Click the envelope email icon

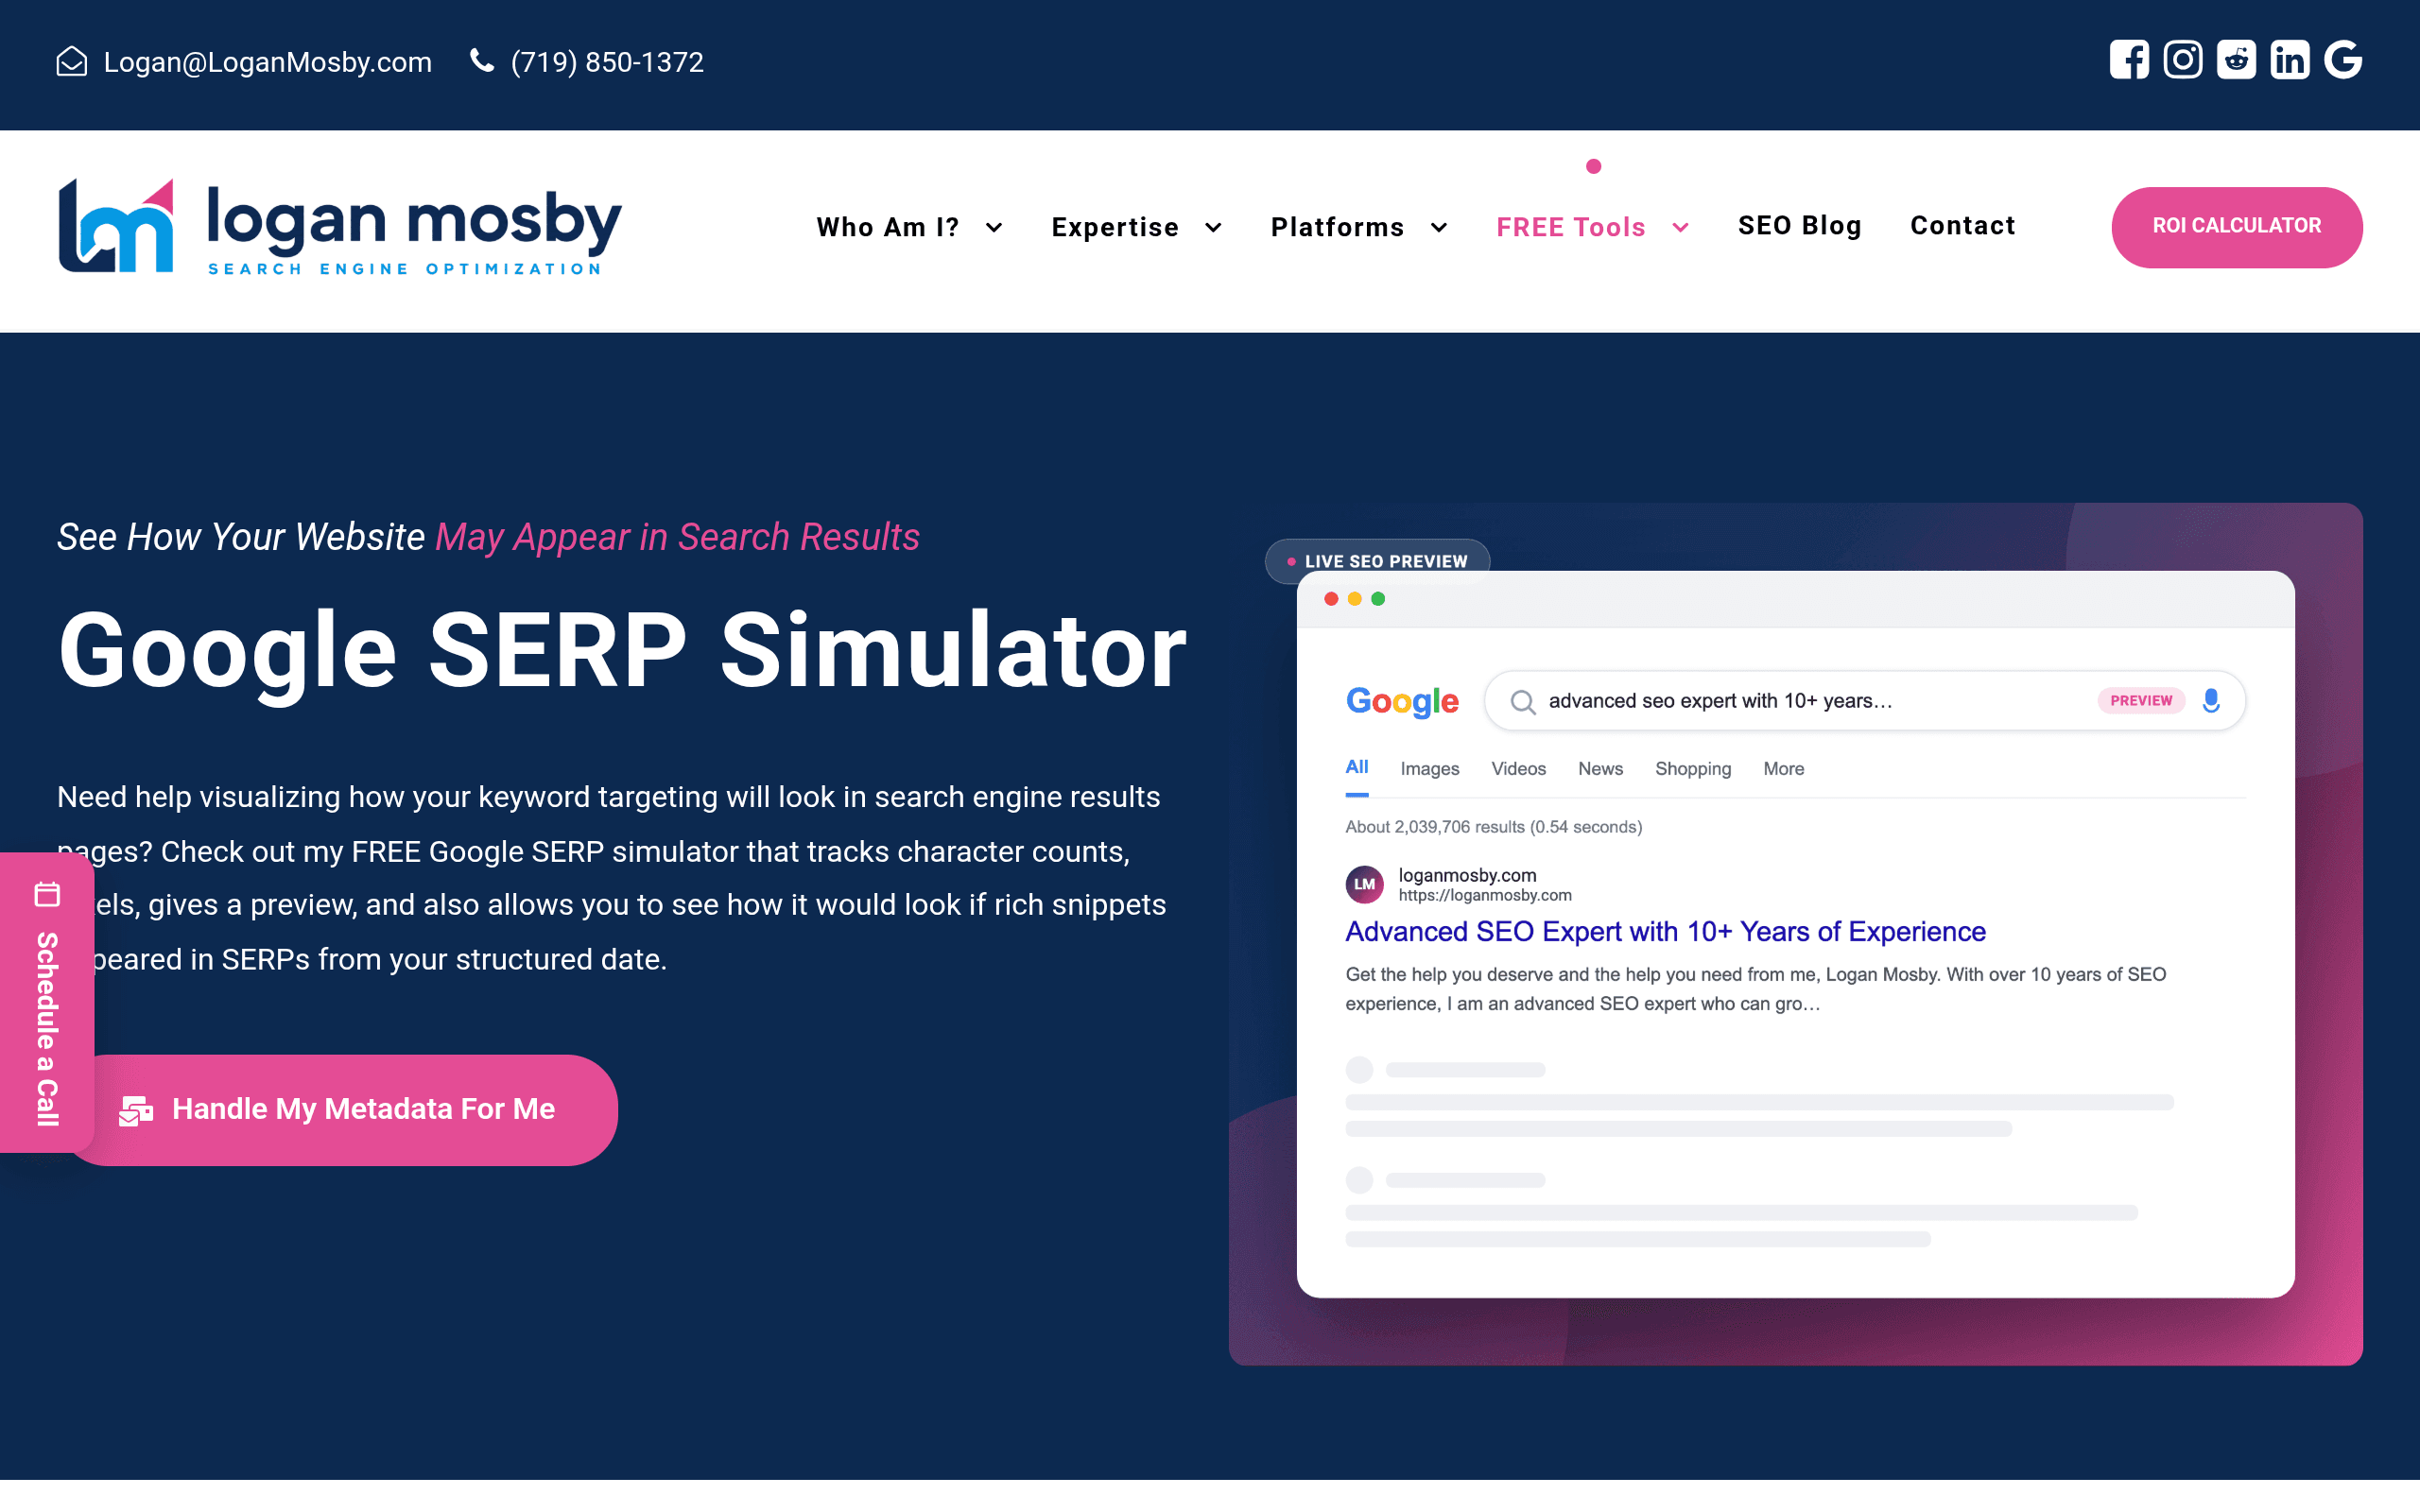pyautogui.click(x=72, y=62)
